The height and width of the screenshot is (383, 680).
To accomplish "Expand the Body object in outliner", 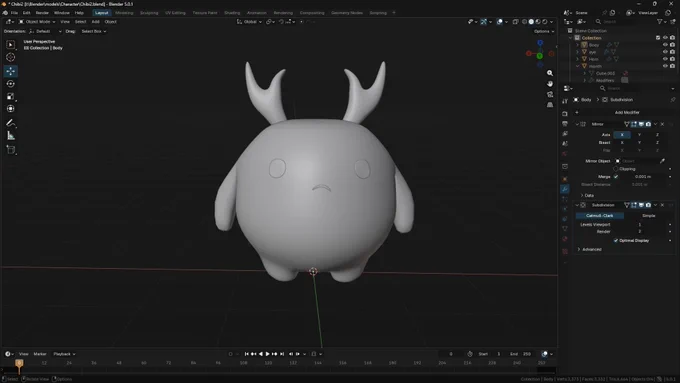I will [x=577, y=45].
